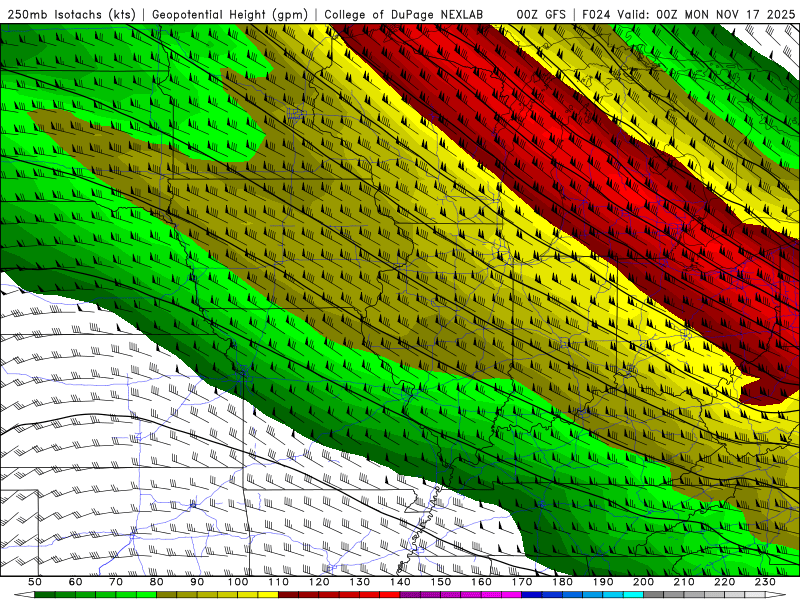Select the bright red swatch just before 140

pyautogui.click(x=390, y=594)
